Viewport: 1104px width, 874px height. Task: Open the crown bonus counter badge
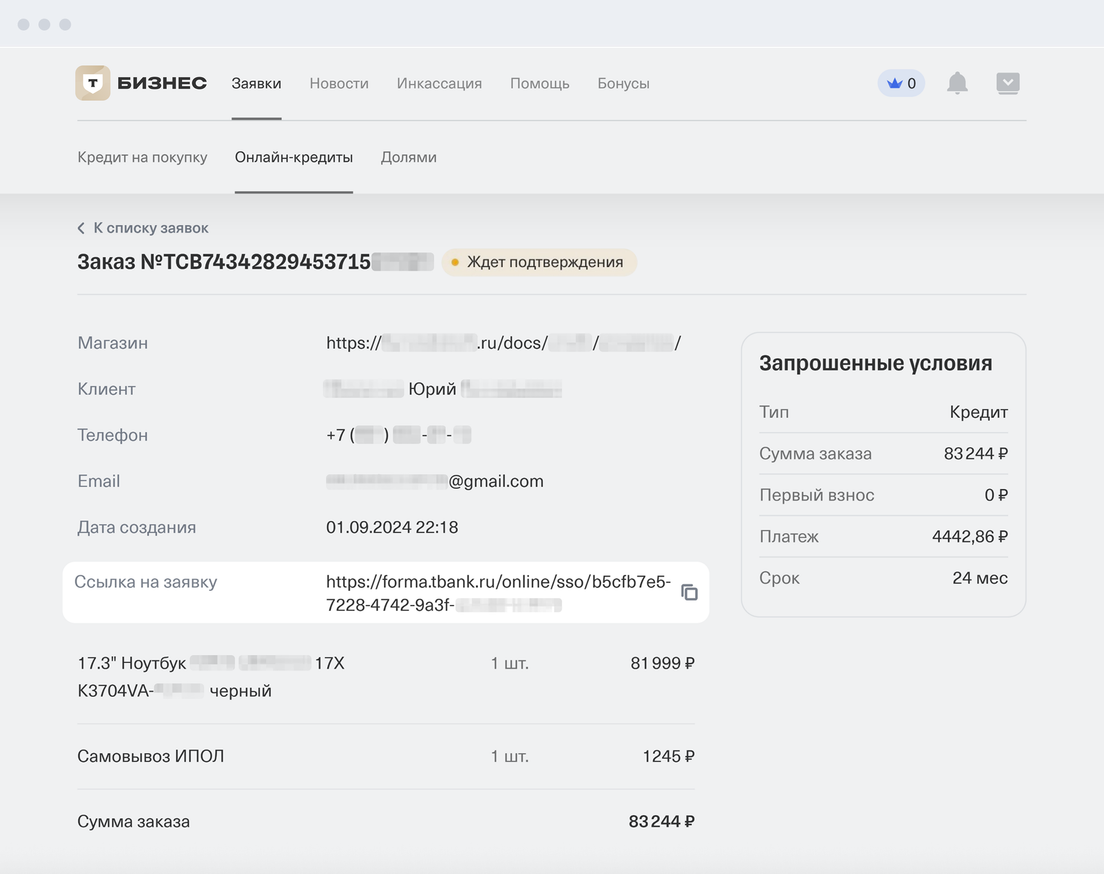[x=901, y=83]
